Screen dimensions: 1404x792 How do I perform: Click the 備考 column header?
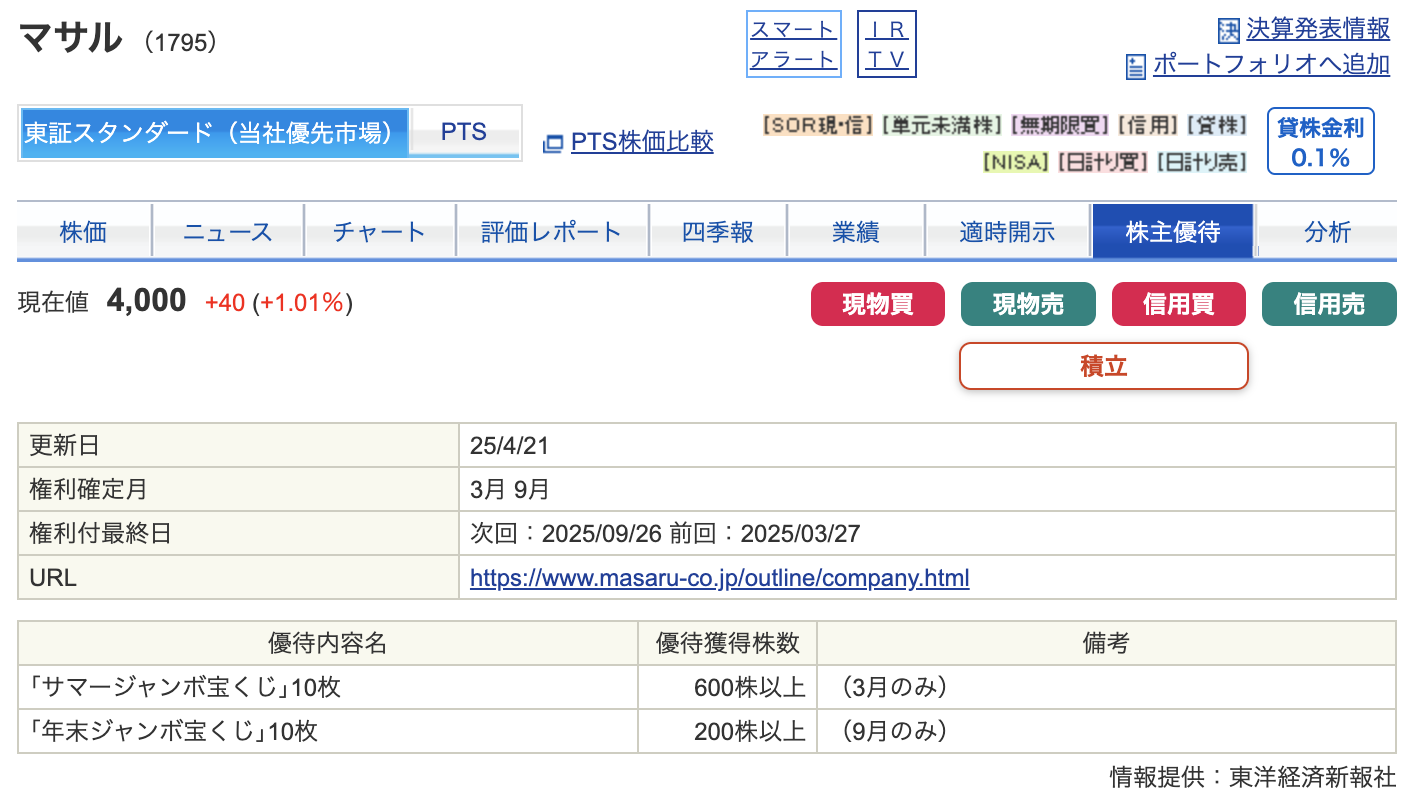pyautogui.click(x=1106, y=643)
